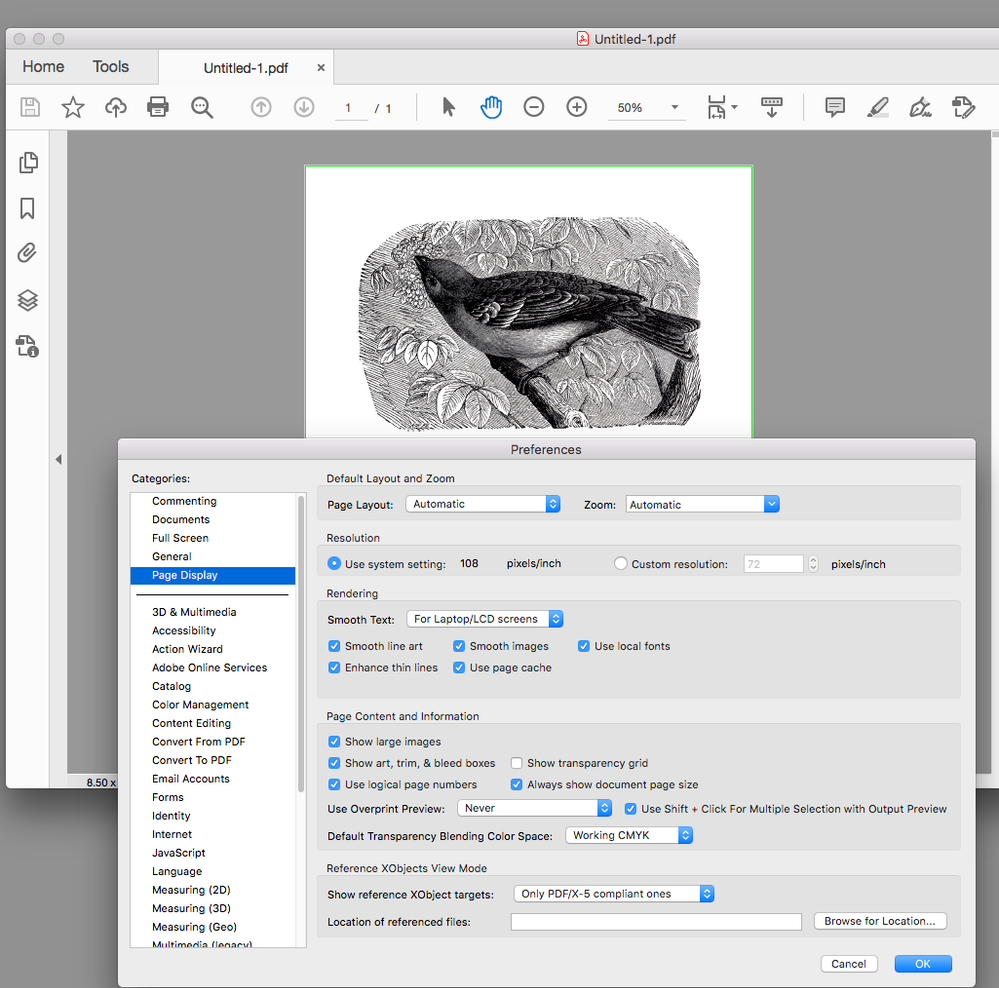Click Browse for Location button

click(x=880, y=921)
